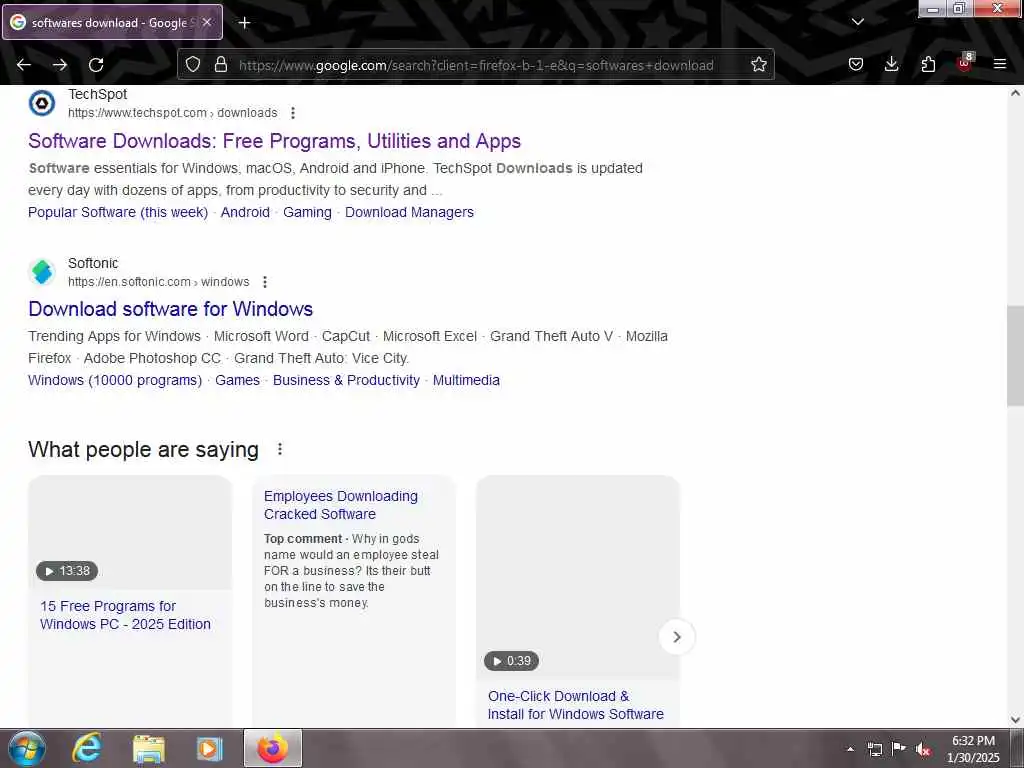Open uBlock Origin extension icon
Image resolution: width=1024 pixels, height=768 pixels.
(x=965, y=63)
